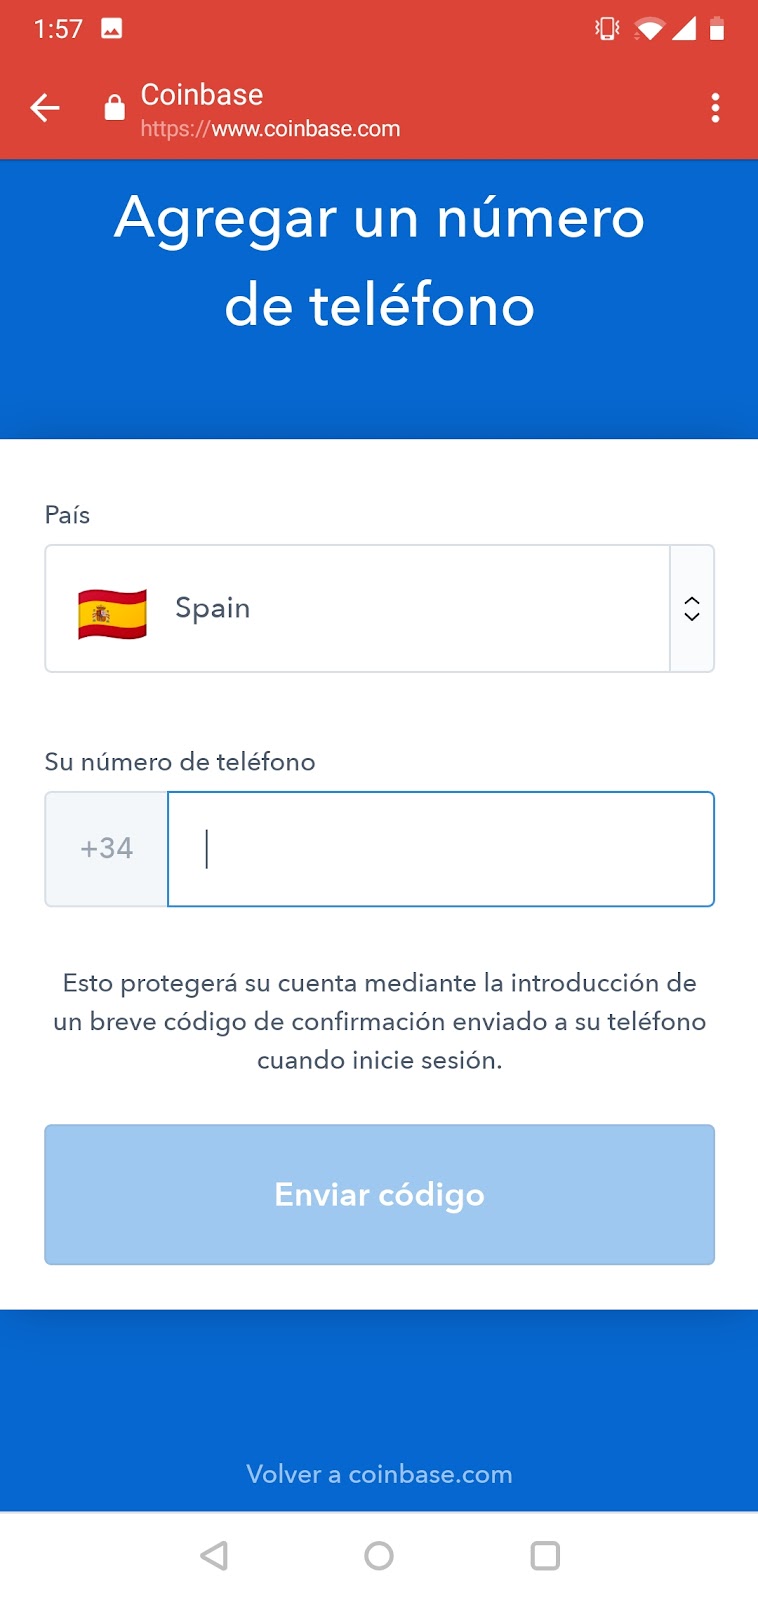Click the +34 country code prefix
This screenshot has height=1600, width=758.
[x=107, y=849]
